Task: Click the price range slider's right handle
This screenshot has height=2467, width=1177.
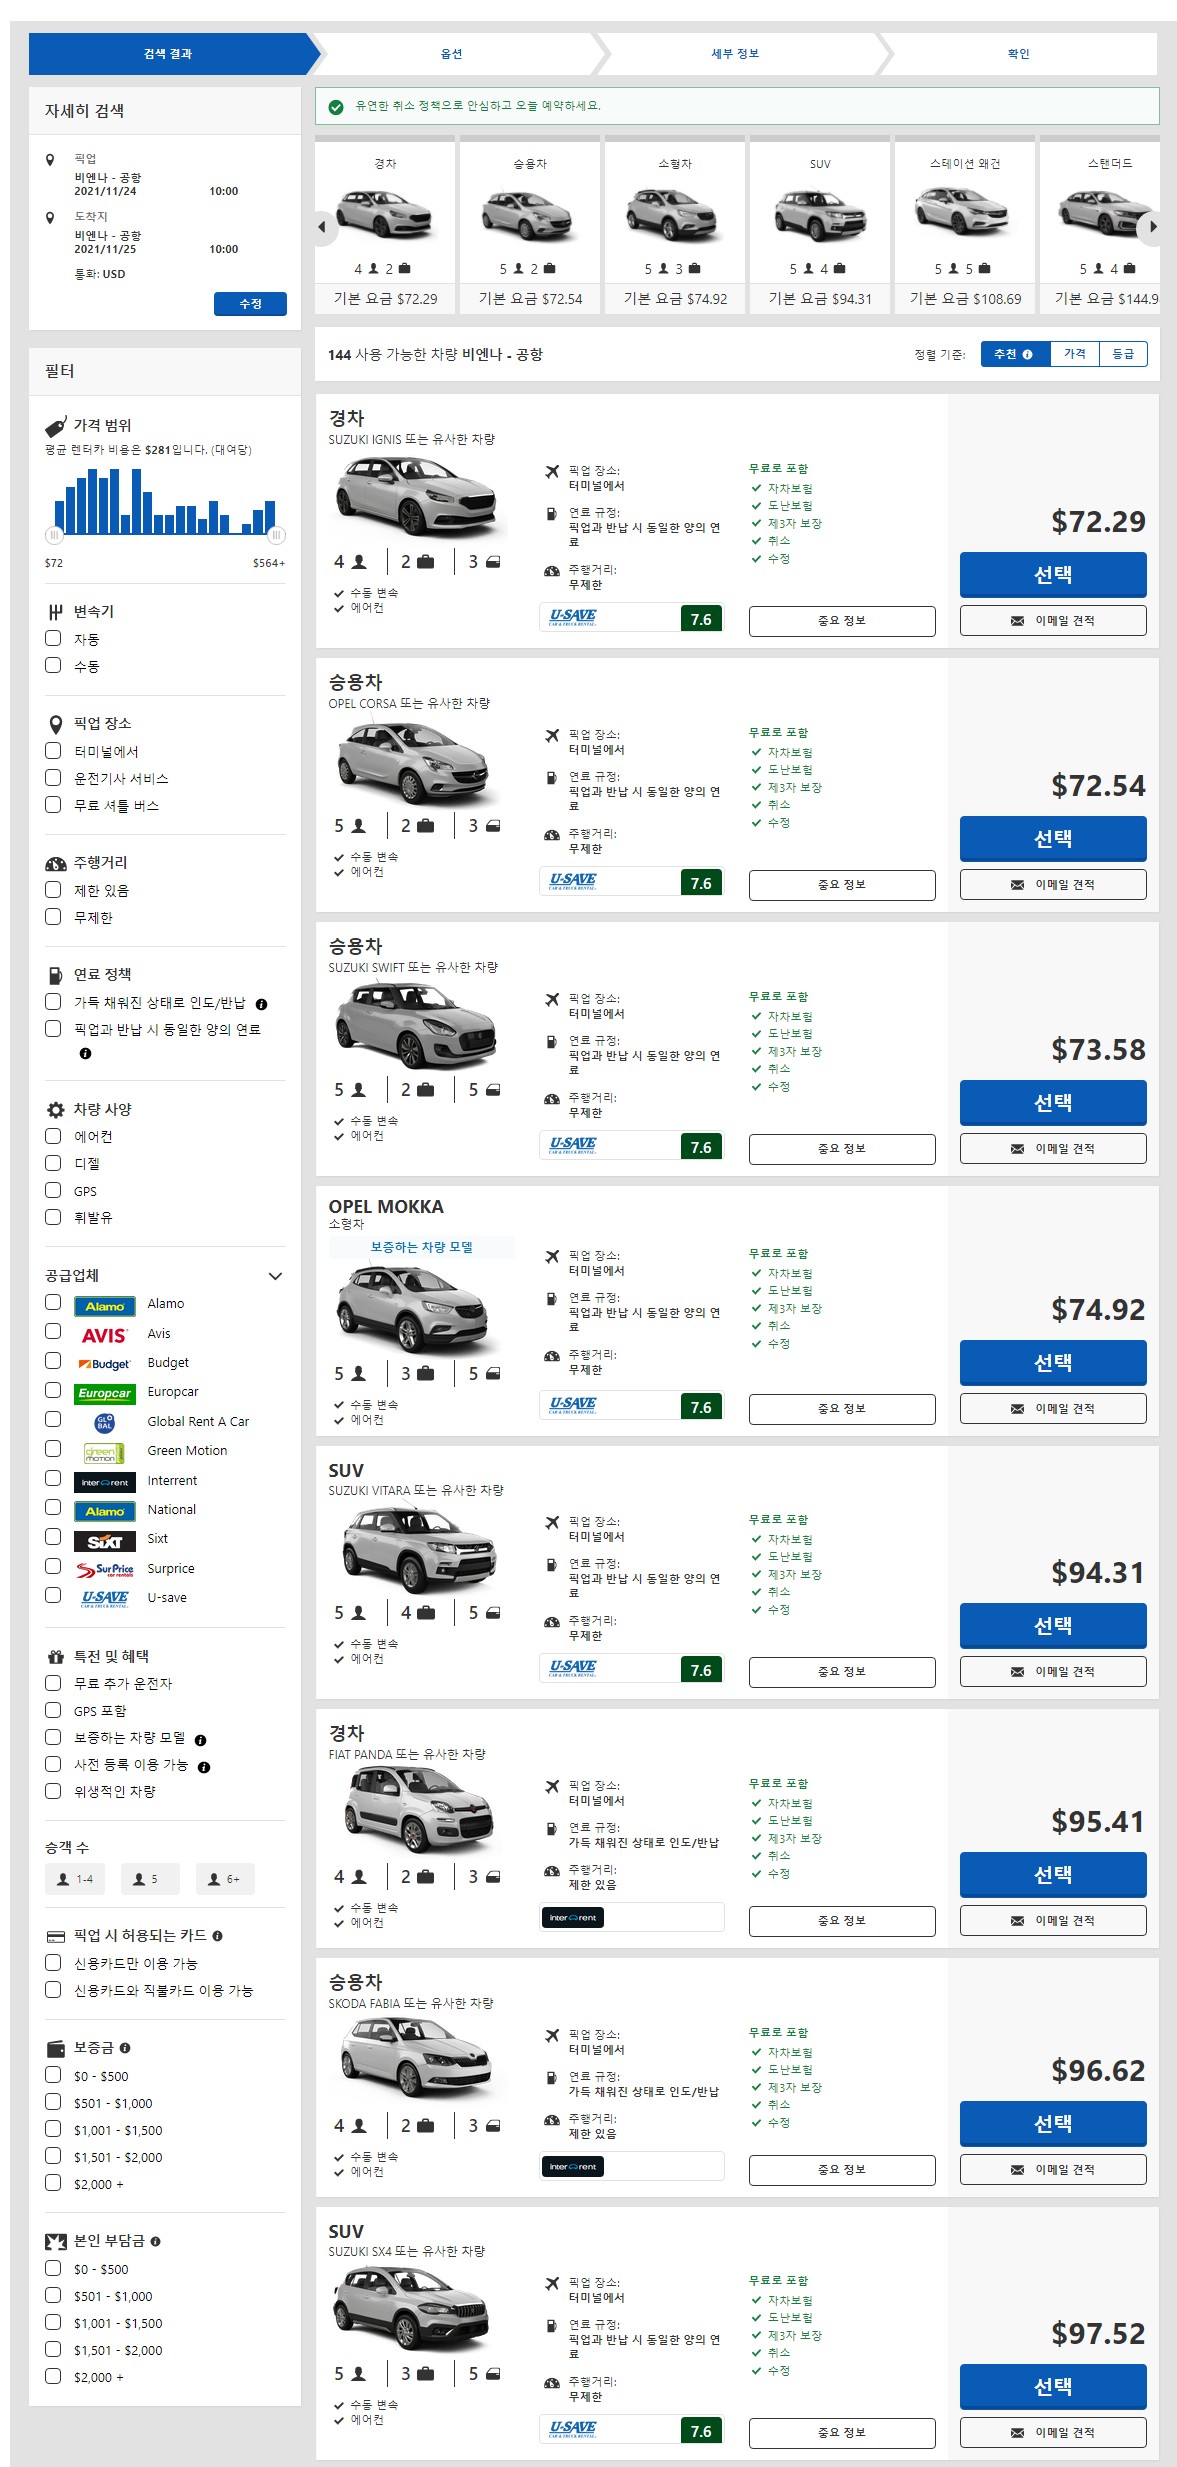Action: pyautogui.click(x=277, y=535)
